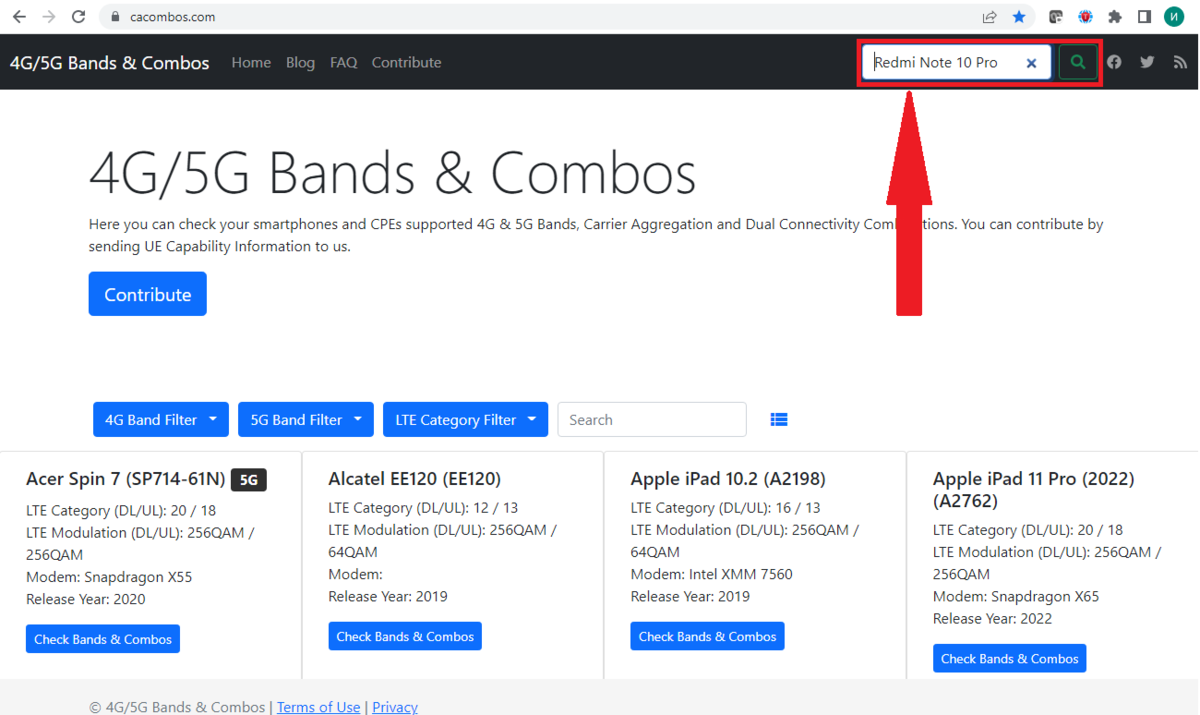
Task: Open the Blog menu item
Action: pyautogui.click(x=300, y=62)
